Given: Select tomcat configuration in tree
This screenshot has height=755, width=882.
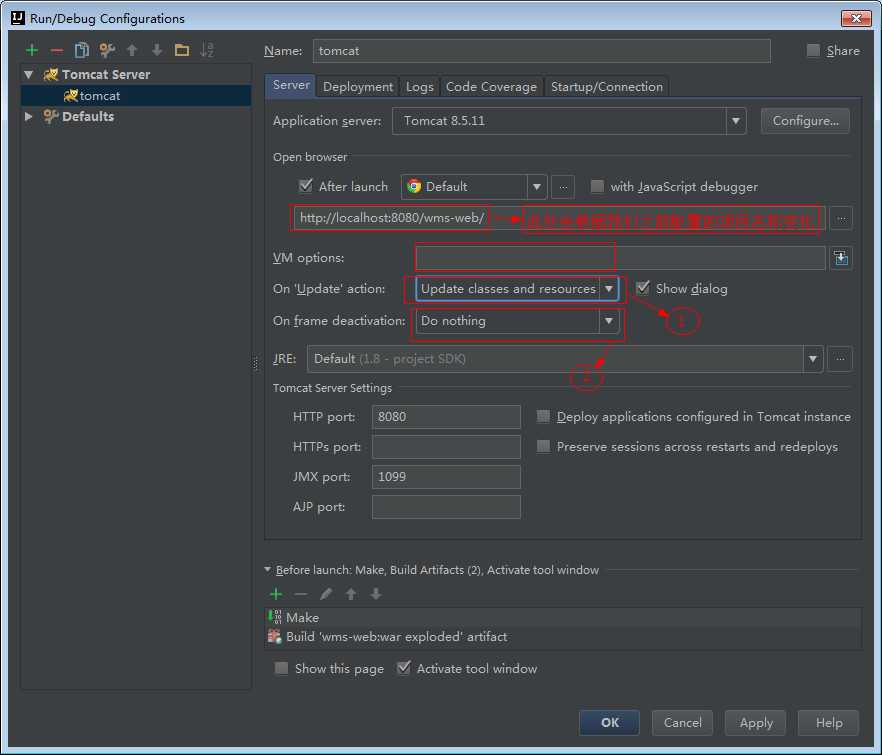Looking at the screenshot, I should click(136, 96).
